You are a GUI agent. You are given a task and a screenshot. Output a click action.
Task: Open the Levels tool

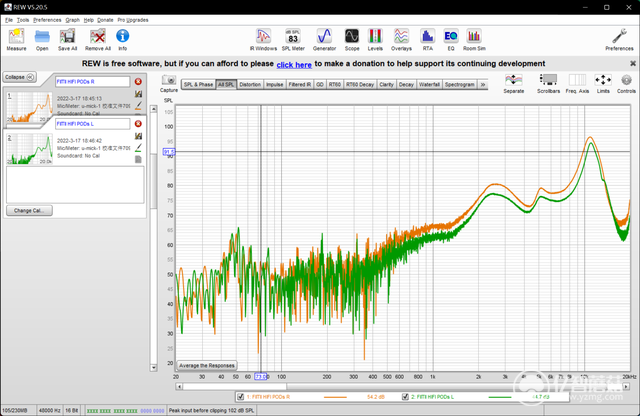[x=375, y=40]
